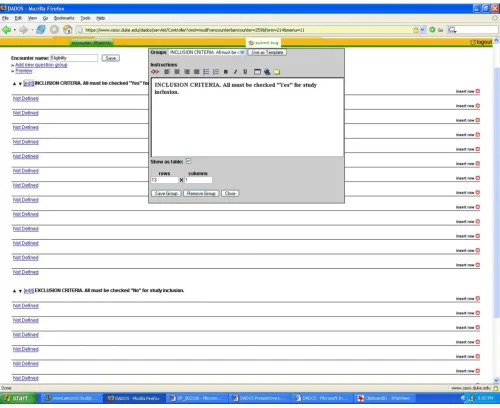Align instructions text left
The image size is (500, 408).
167,72
